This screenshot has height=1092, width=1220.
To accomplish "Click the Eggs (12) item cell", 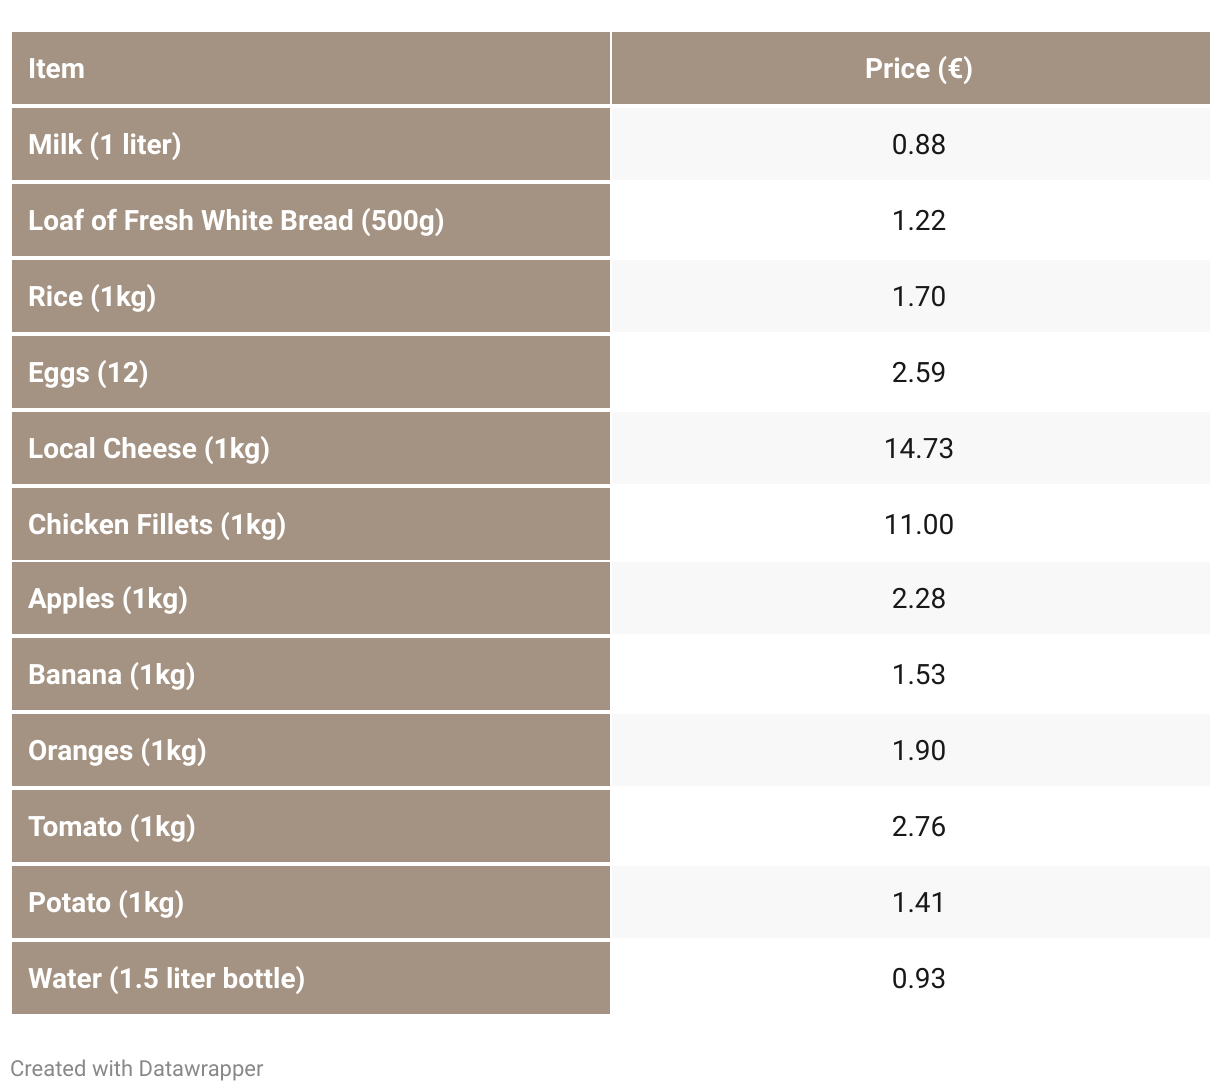I will 310,372.
